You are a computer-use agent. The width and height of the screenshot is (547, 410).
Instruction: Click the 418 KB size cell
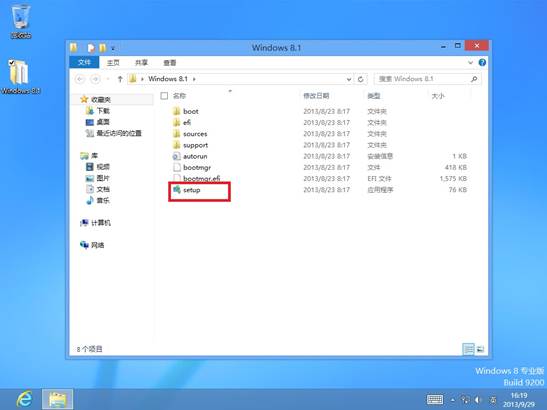point(456,167)
